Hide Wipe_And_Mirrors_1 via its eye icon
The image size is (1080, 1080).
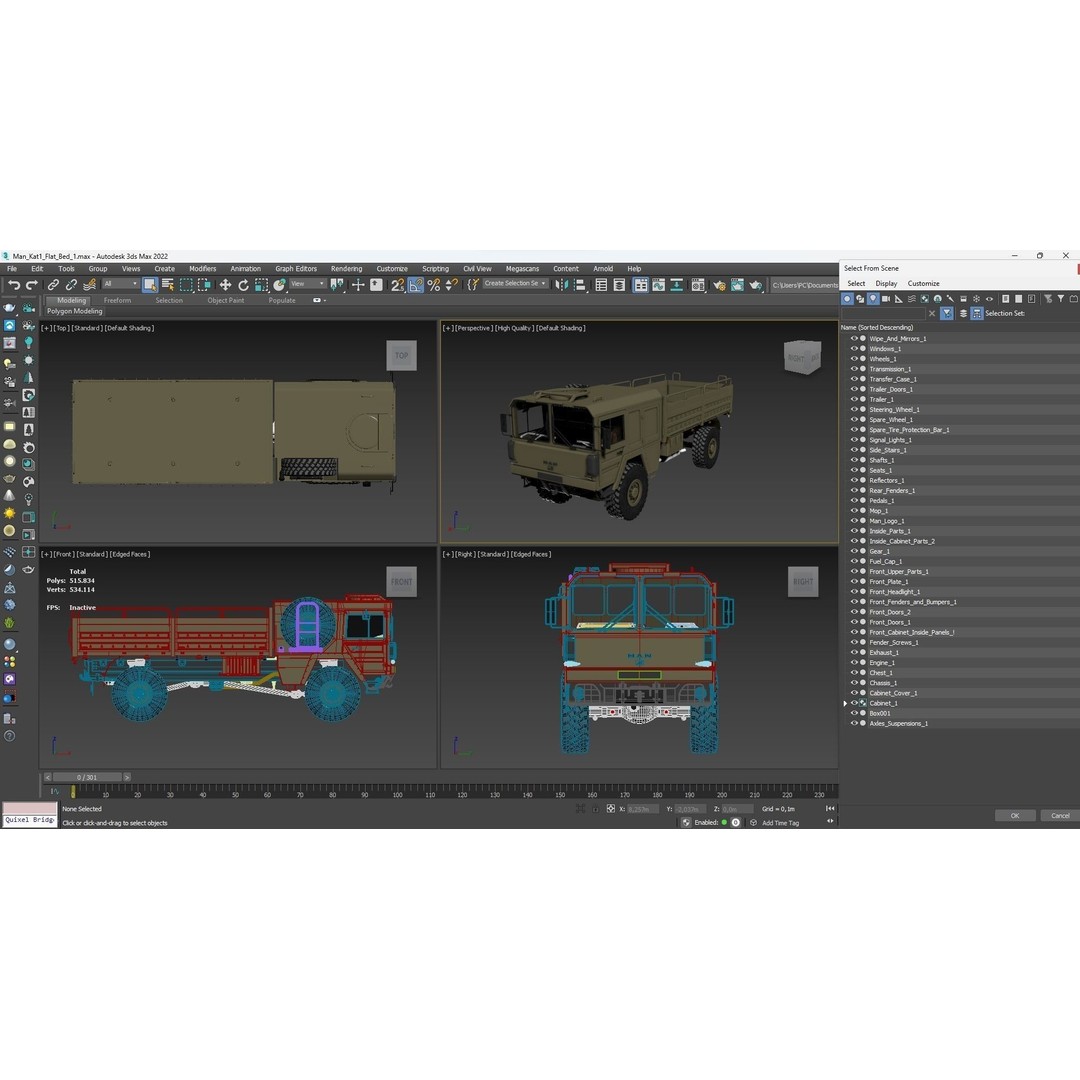click(x=854, y=339)
